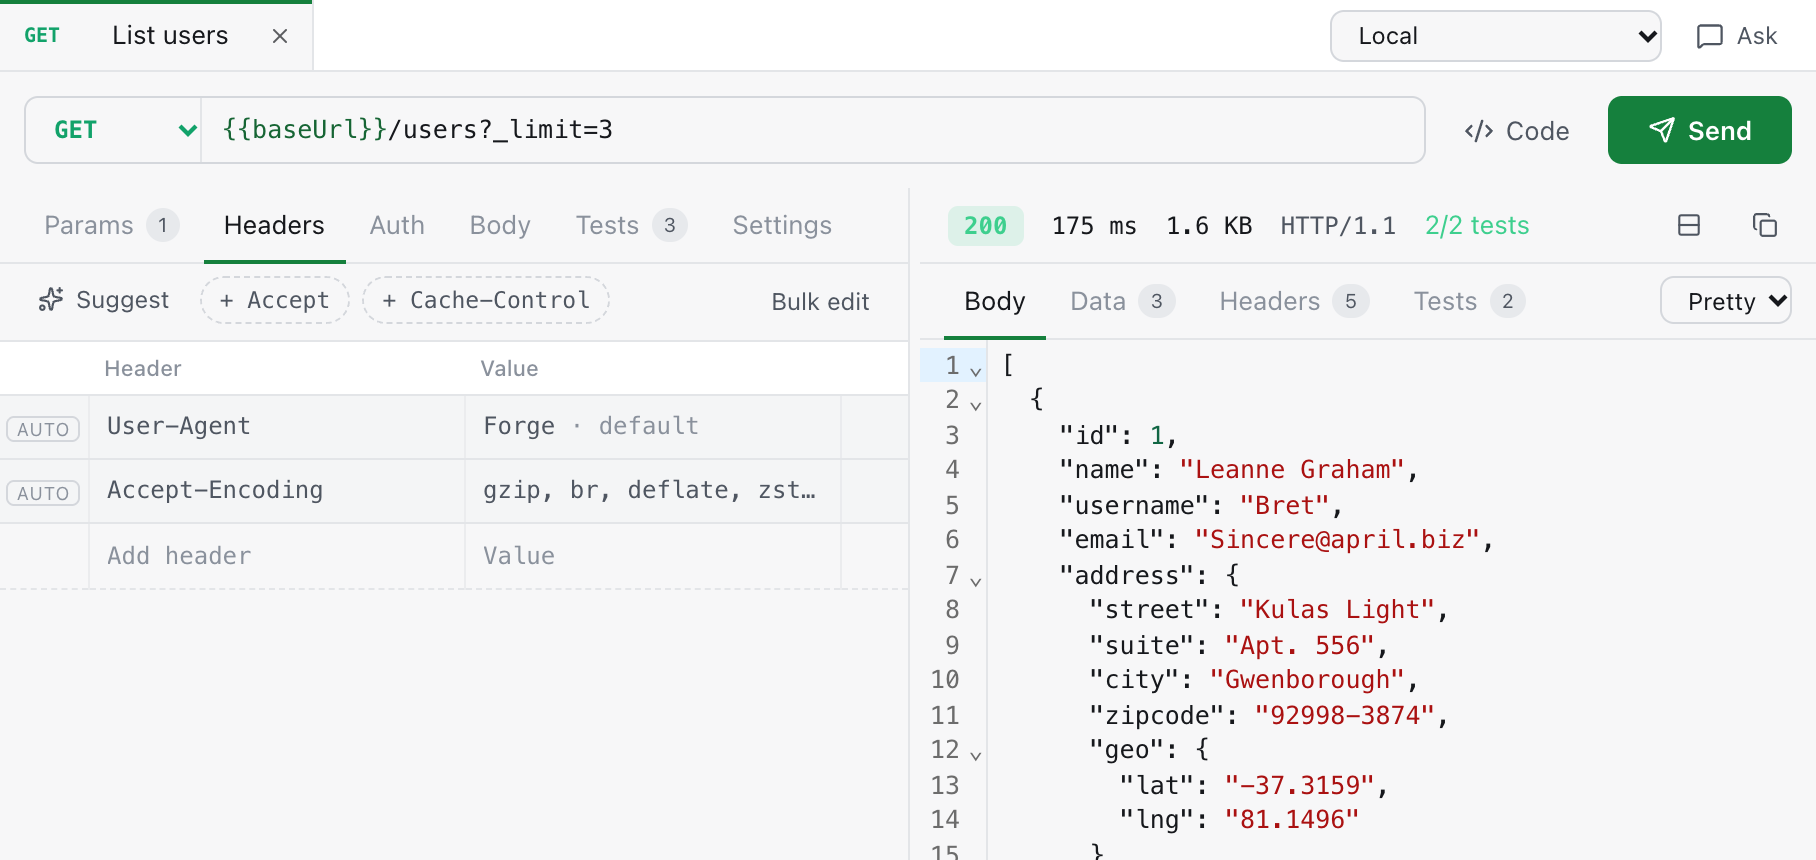Select the response Body tab
The height and width of the screenshot is (860, 1816).
(995, 301)
